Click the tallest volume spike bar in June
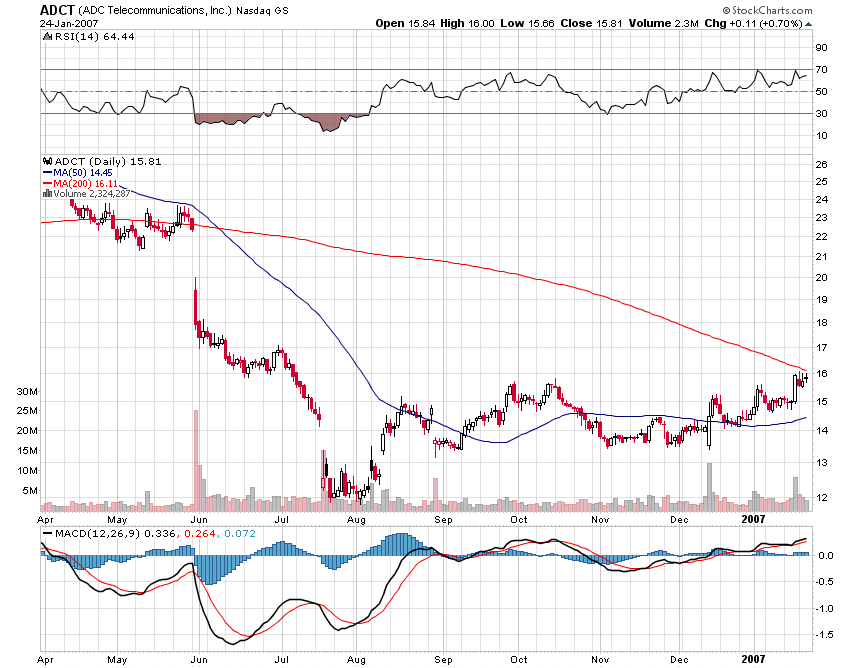The width and height of the screenshot is (850, 668). coord(196,461)
